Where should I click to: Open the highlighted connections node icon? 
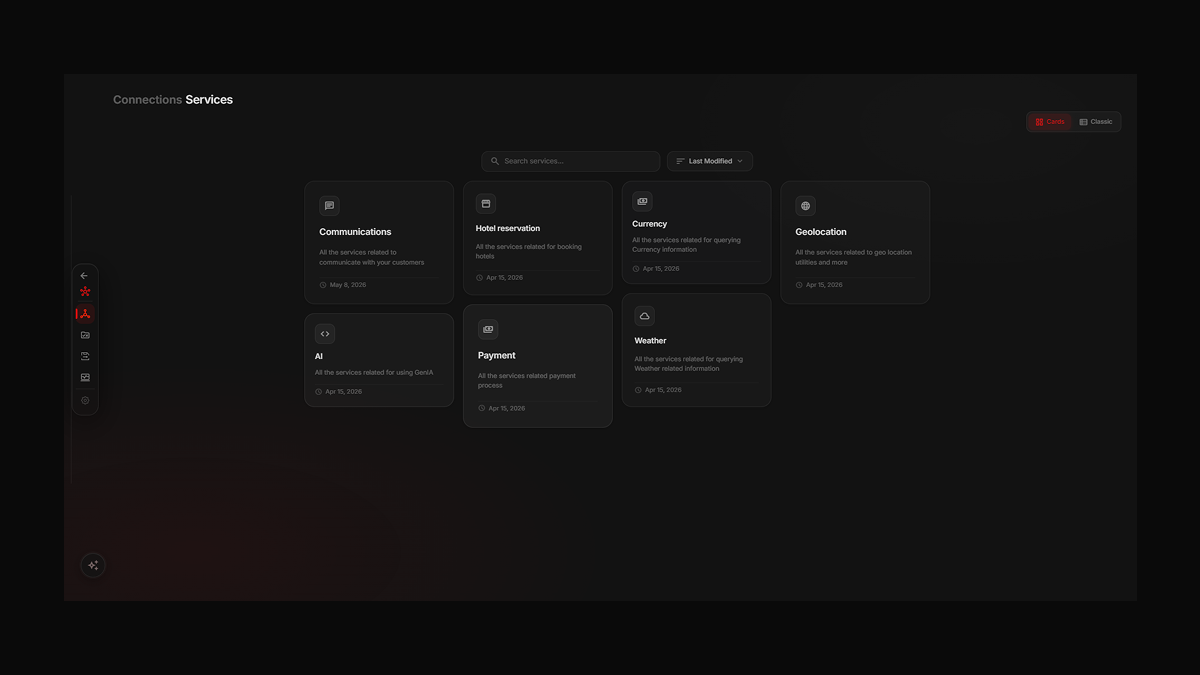[85, 314]
